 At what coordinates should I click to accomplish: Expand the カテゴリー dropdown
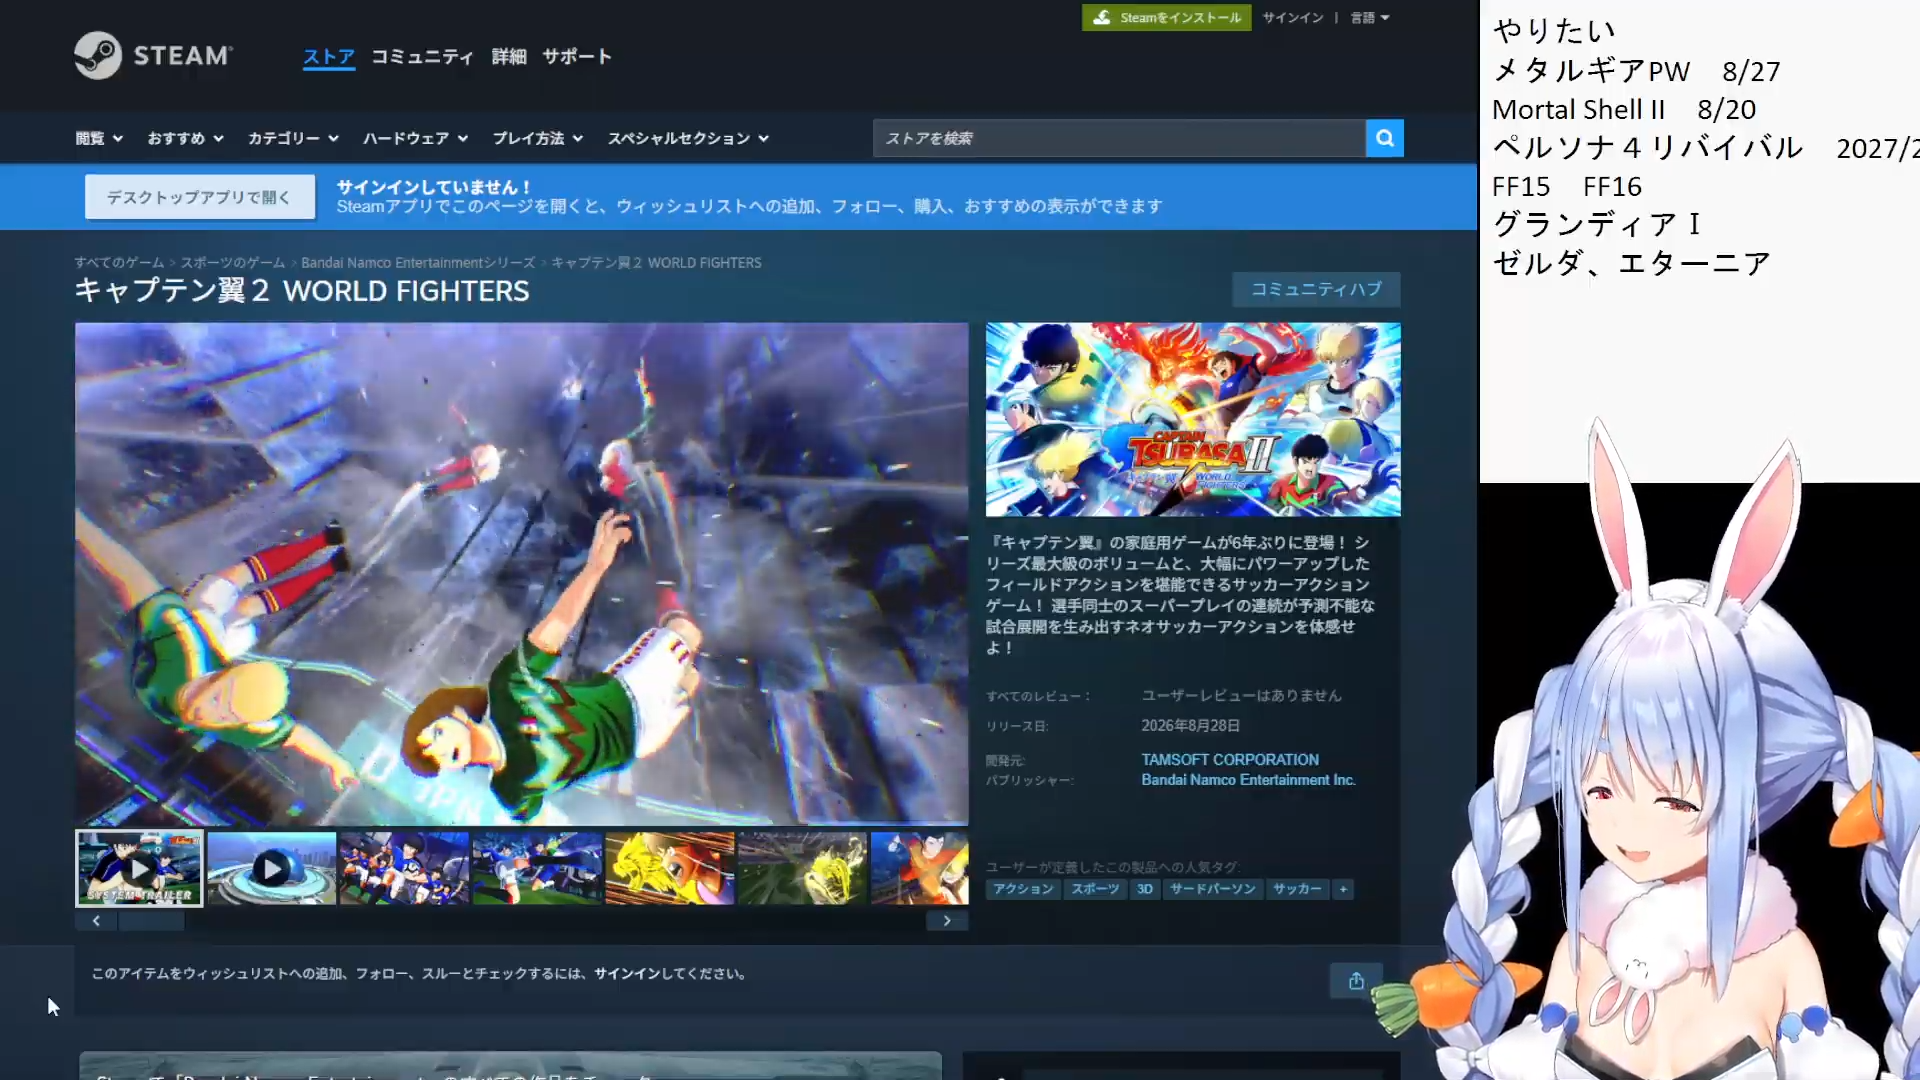coord(293,138)
